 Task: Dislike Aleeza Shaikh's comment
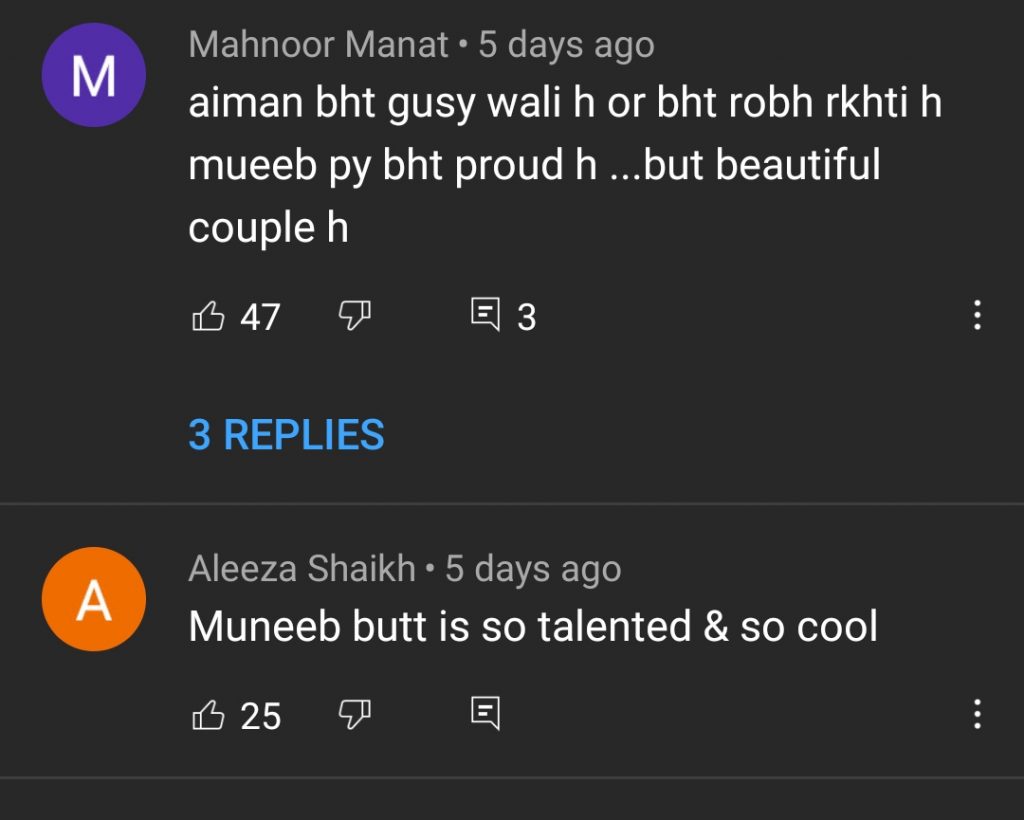tap(355, 715)
